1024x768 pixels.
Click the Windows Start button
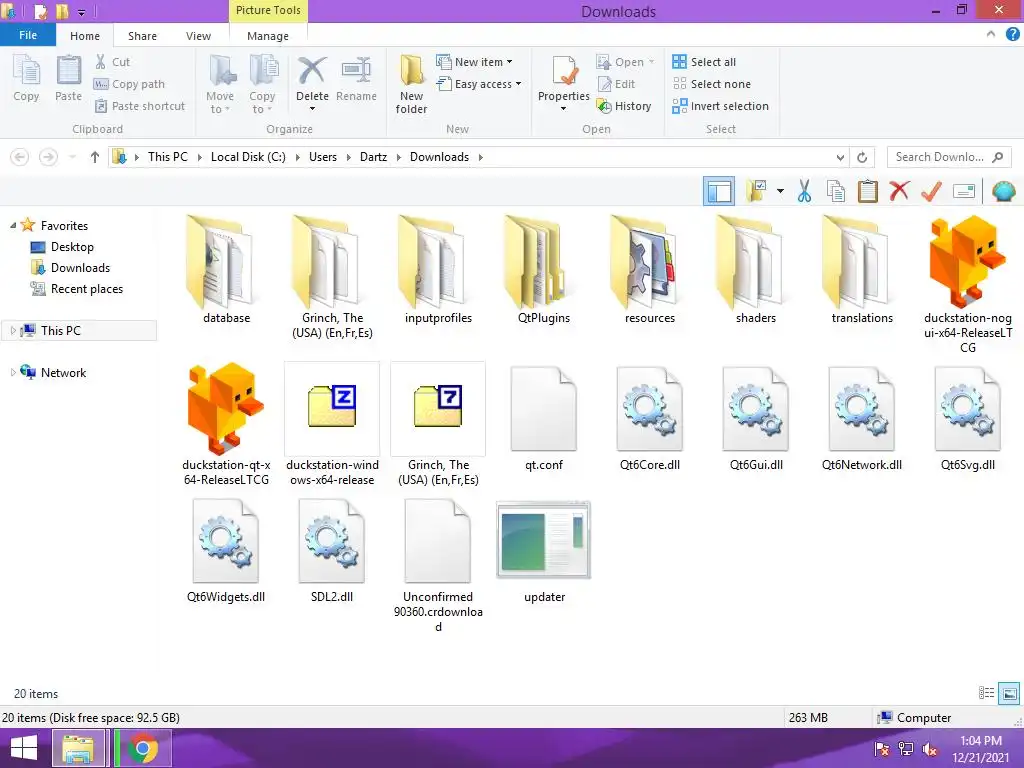pos(24,748)
